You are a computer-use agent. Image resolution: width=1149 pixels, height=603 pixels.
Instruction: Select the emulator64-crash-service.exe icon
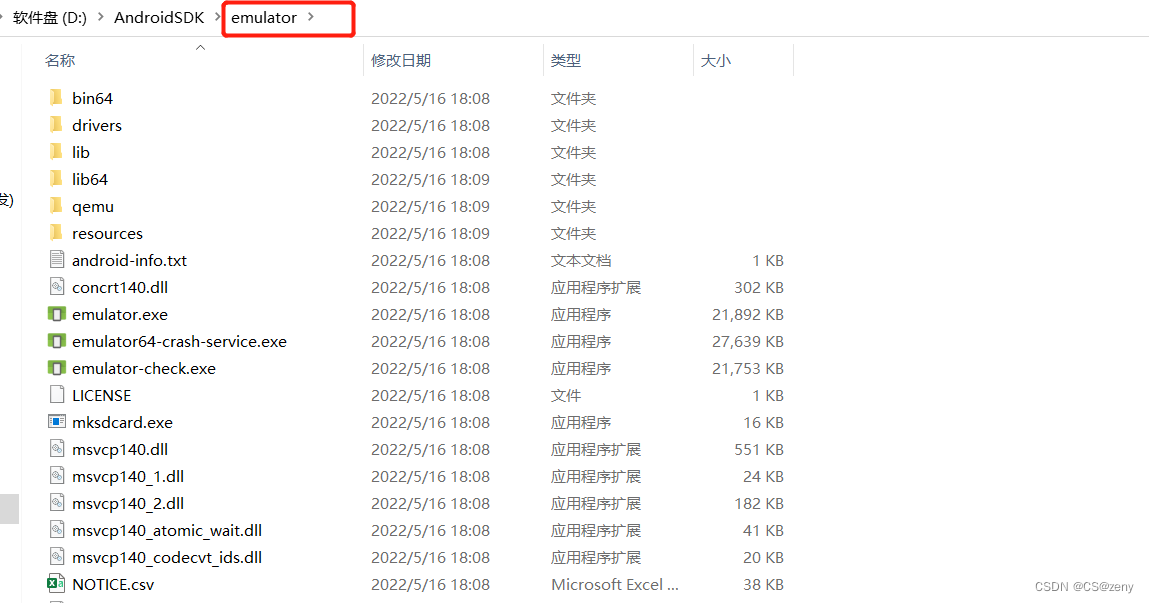pos(56,341)
